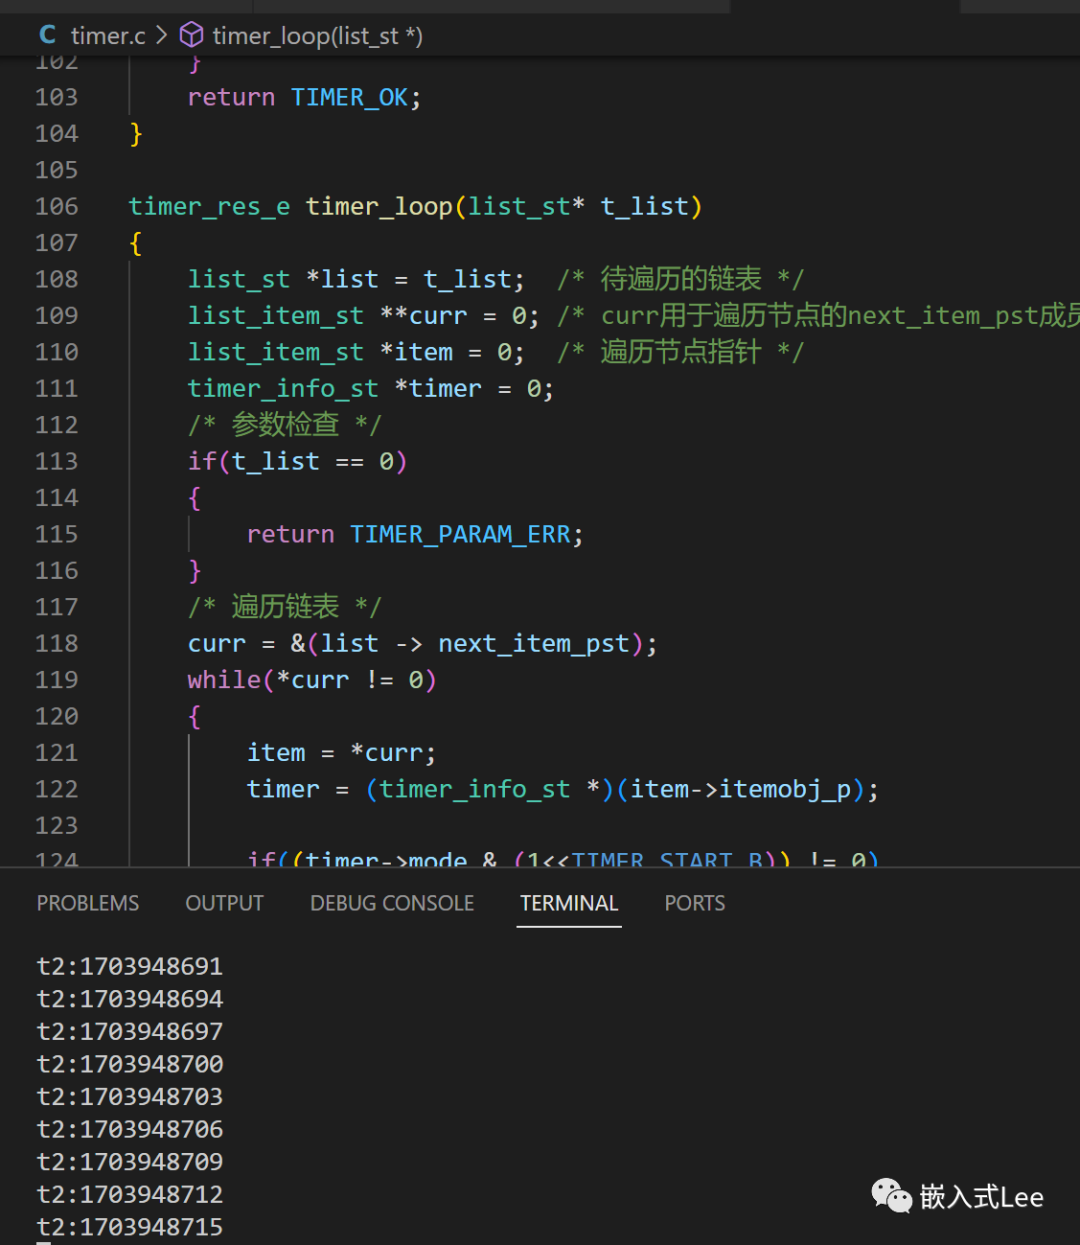1080x1245 pixels.
Task: Click the cube symbol icon before timer_loop breadcrumb
Action: (191, 36)
